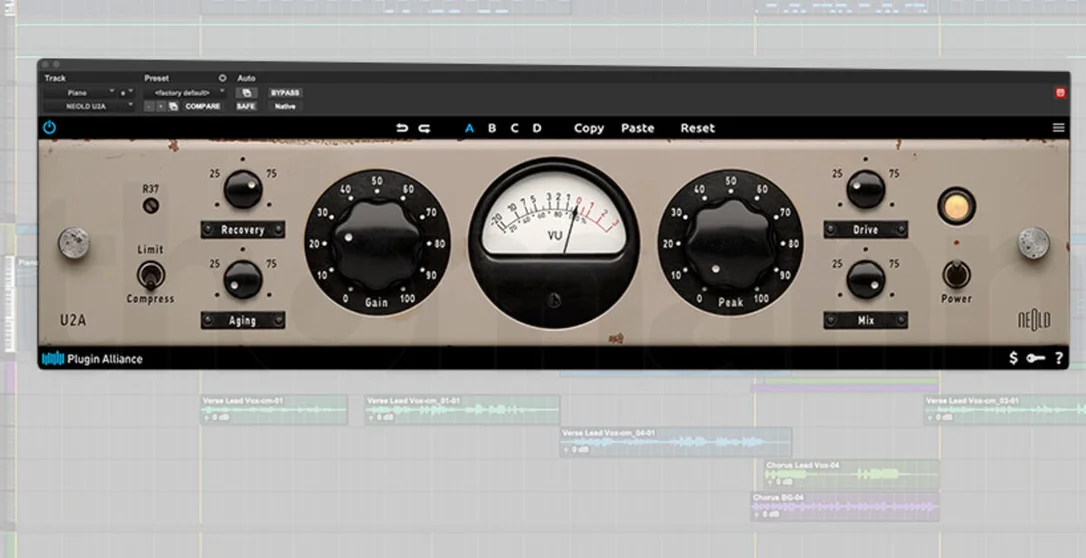Click the large Peak knob
This screenshot has width=1086, height=558.
tap(730, 244)
